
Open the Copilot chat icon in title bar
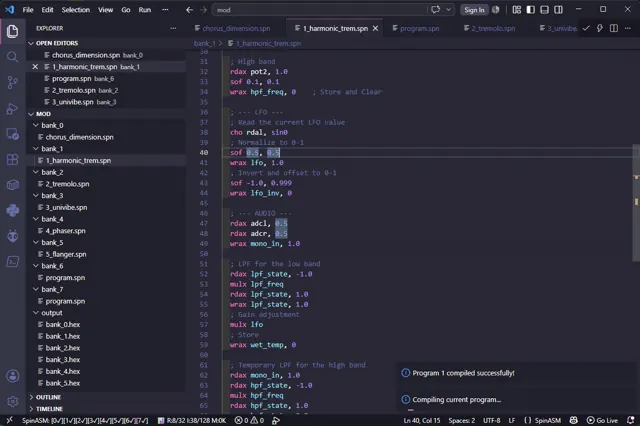click(436, 10)
